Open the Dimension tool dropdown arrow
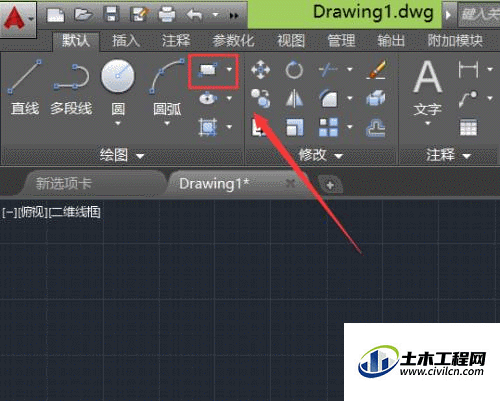Screen dimensions: 500x401 pos(490,69)
